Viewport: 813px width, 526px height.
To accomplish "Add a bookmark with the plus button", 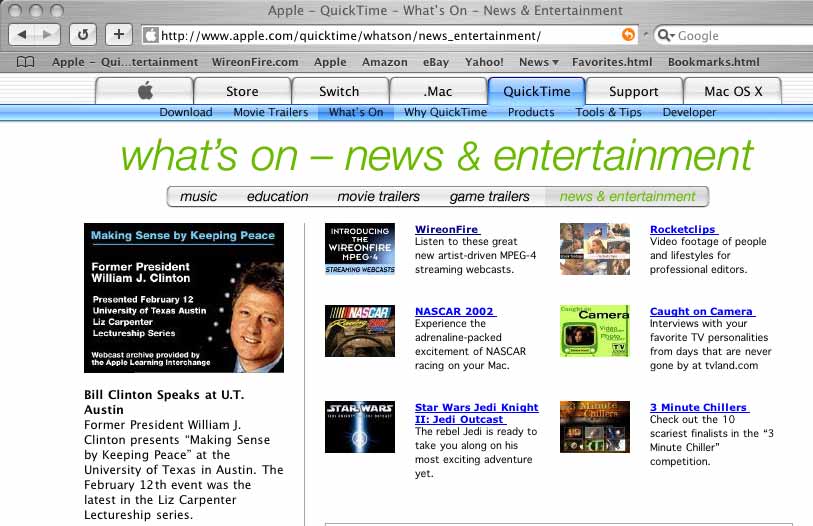I will 119,35.
